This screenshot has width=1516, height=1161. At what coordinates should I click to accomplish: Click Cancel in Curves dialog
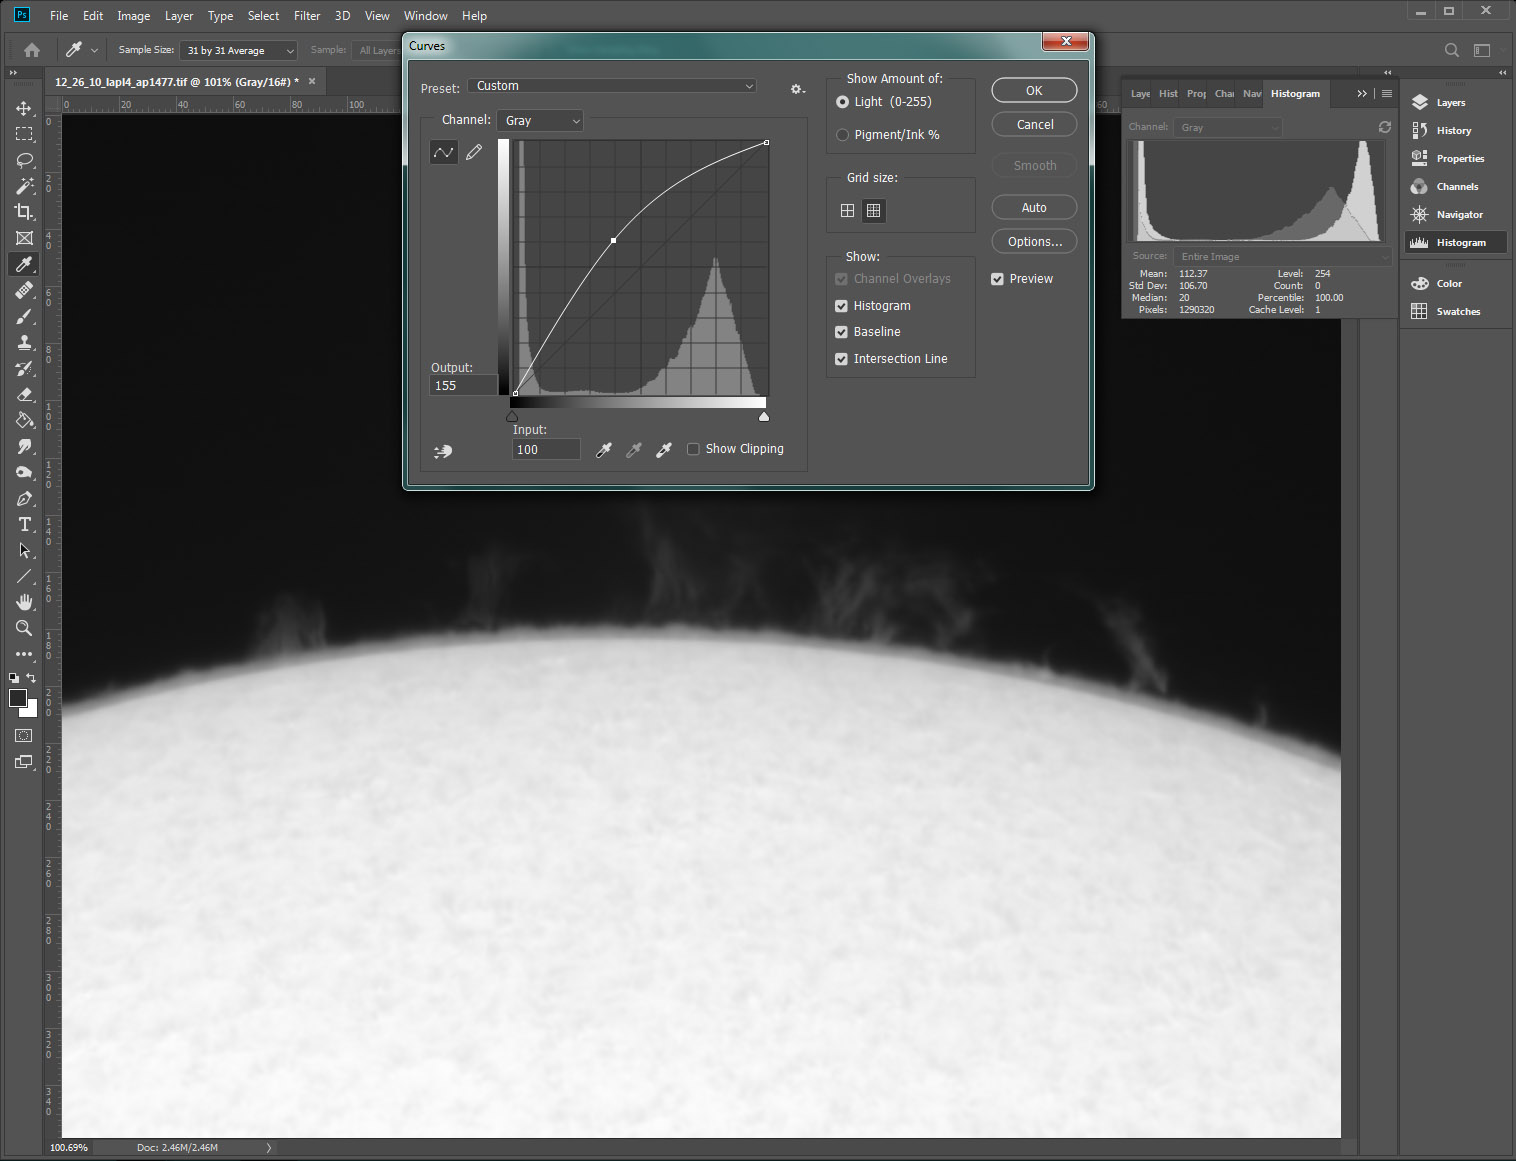coord(1034,124)
